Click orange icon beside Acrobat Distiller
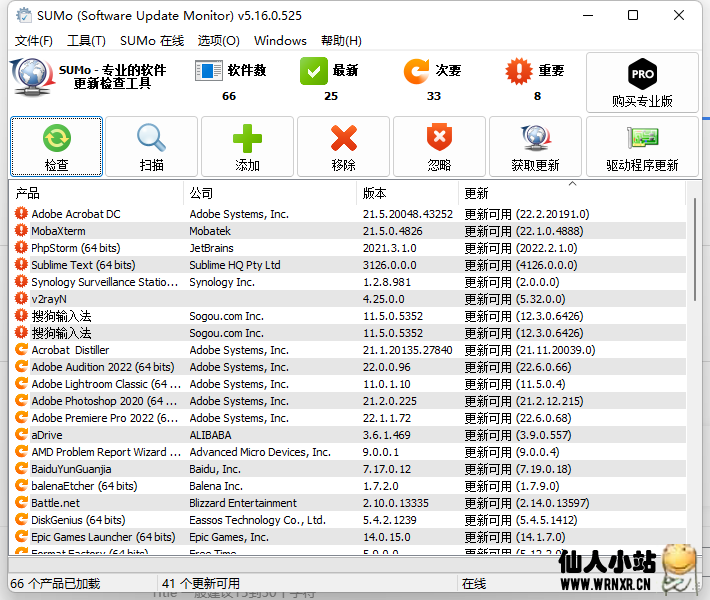This screenshot has width=710, height=600. 21,349
